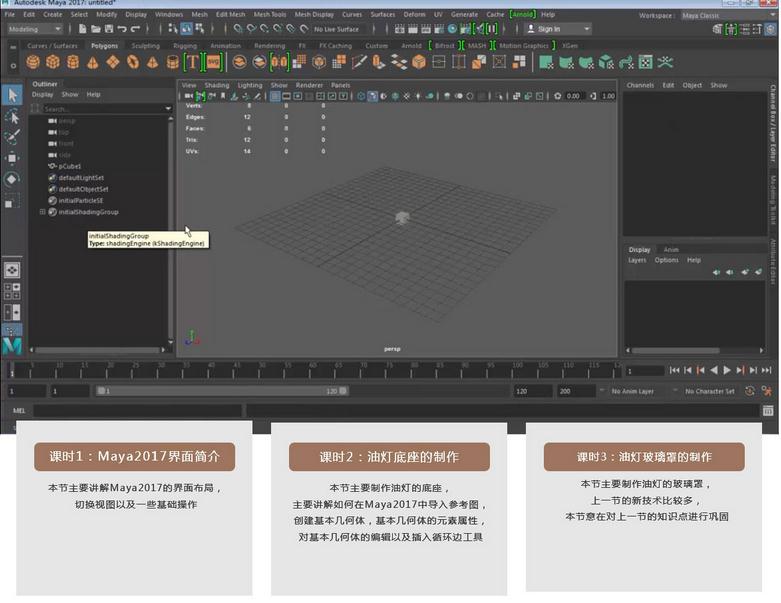Create a polygon torus from the shelf
This screenshot has width=781, height=603.
click(132, 62)
